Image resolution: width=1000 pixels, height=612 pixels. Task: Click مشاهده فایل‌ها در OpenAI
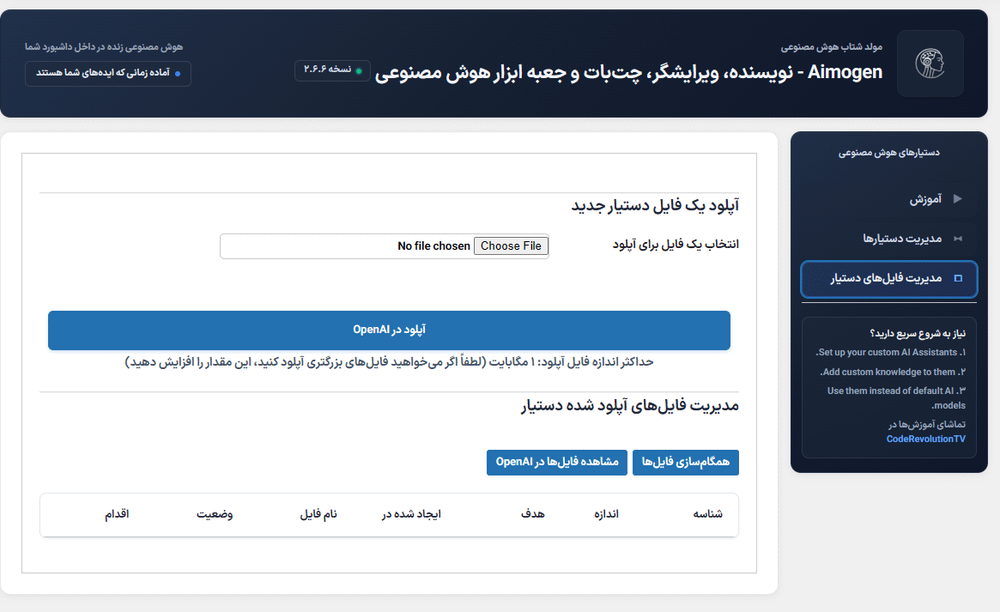(x=557, y=462)
